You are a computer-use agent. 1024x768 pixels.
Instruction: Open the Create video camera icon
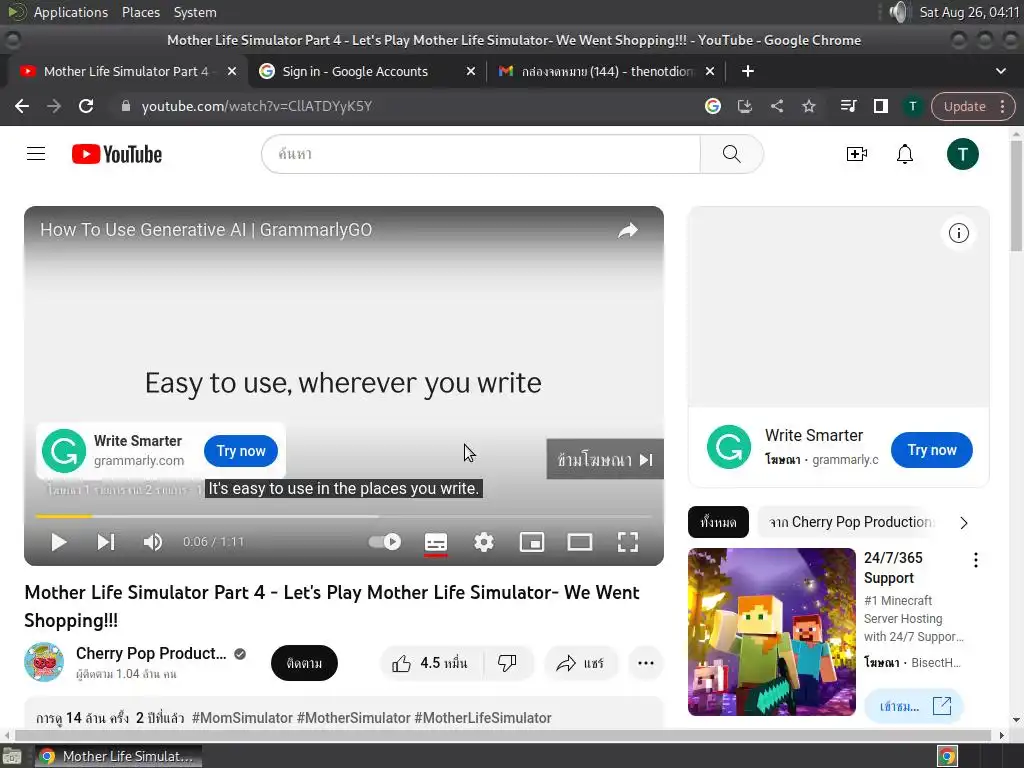tap(856, 154)
